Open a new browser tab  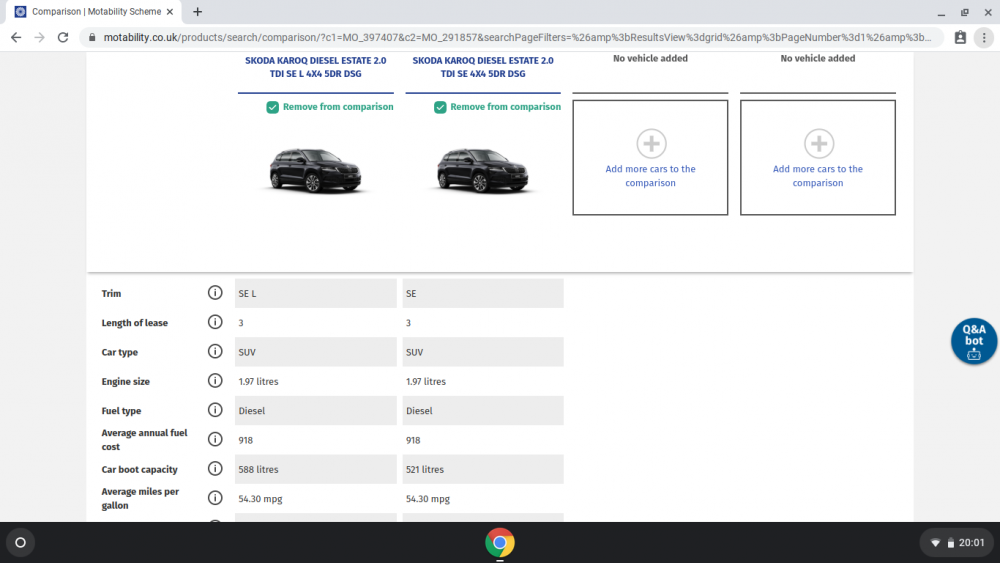click(x=198, y=11)
